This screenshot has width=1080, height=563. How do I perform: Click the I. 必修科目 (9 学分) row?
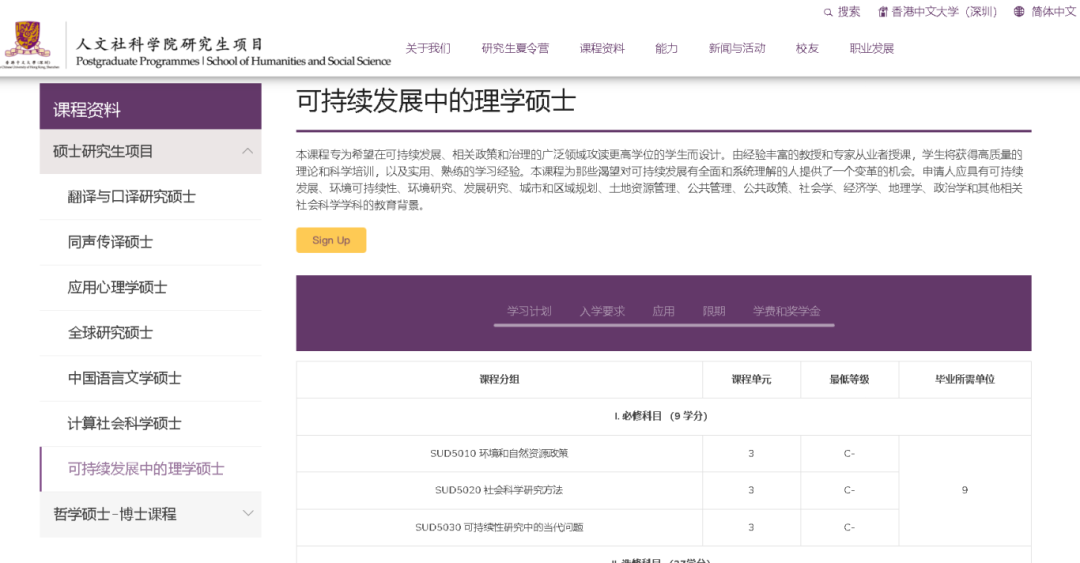tap(663, 416)
